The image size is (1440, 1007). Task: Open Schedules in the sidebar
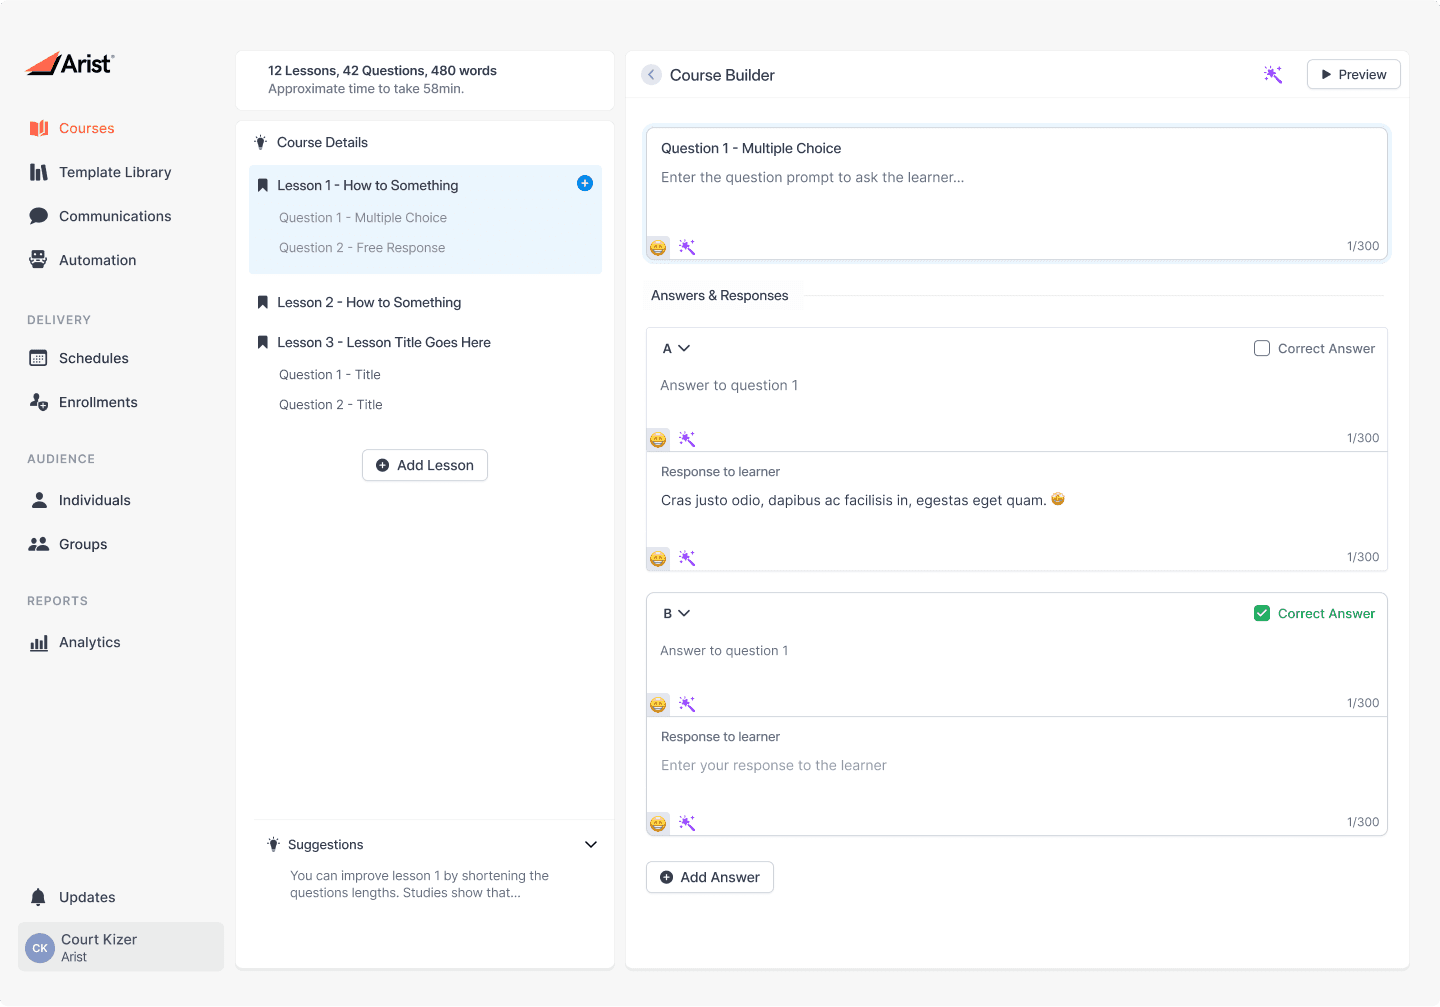79,358
